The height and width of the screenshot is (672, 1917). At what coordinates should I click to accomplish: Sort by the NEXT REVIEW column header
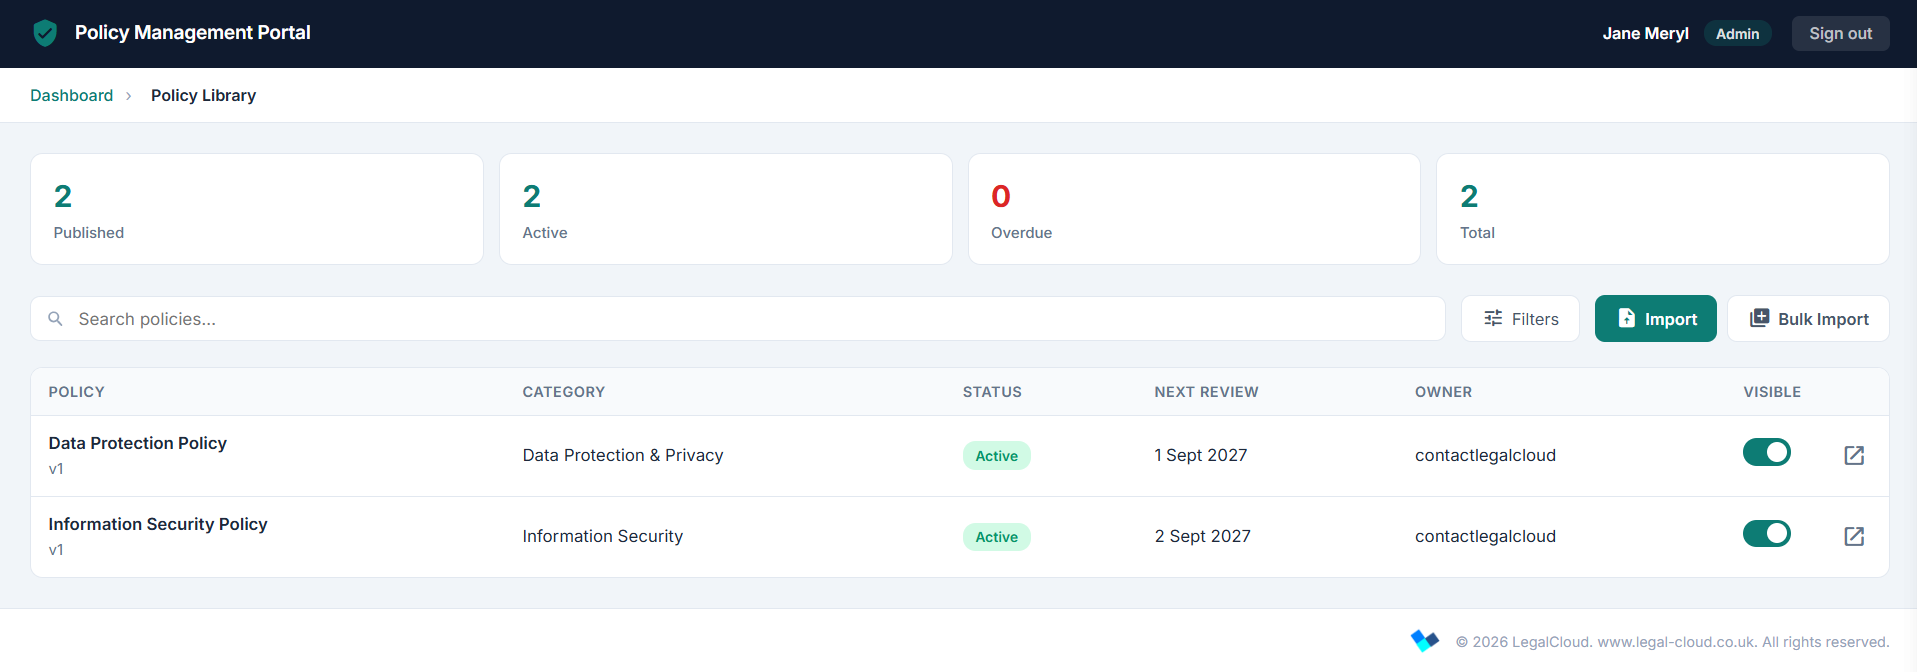click(1206, 392)
